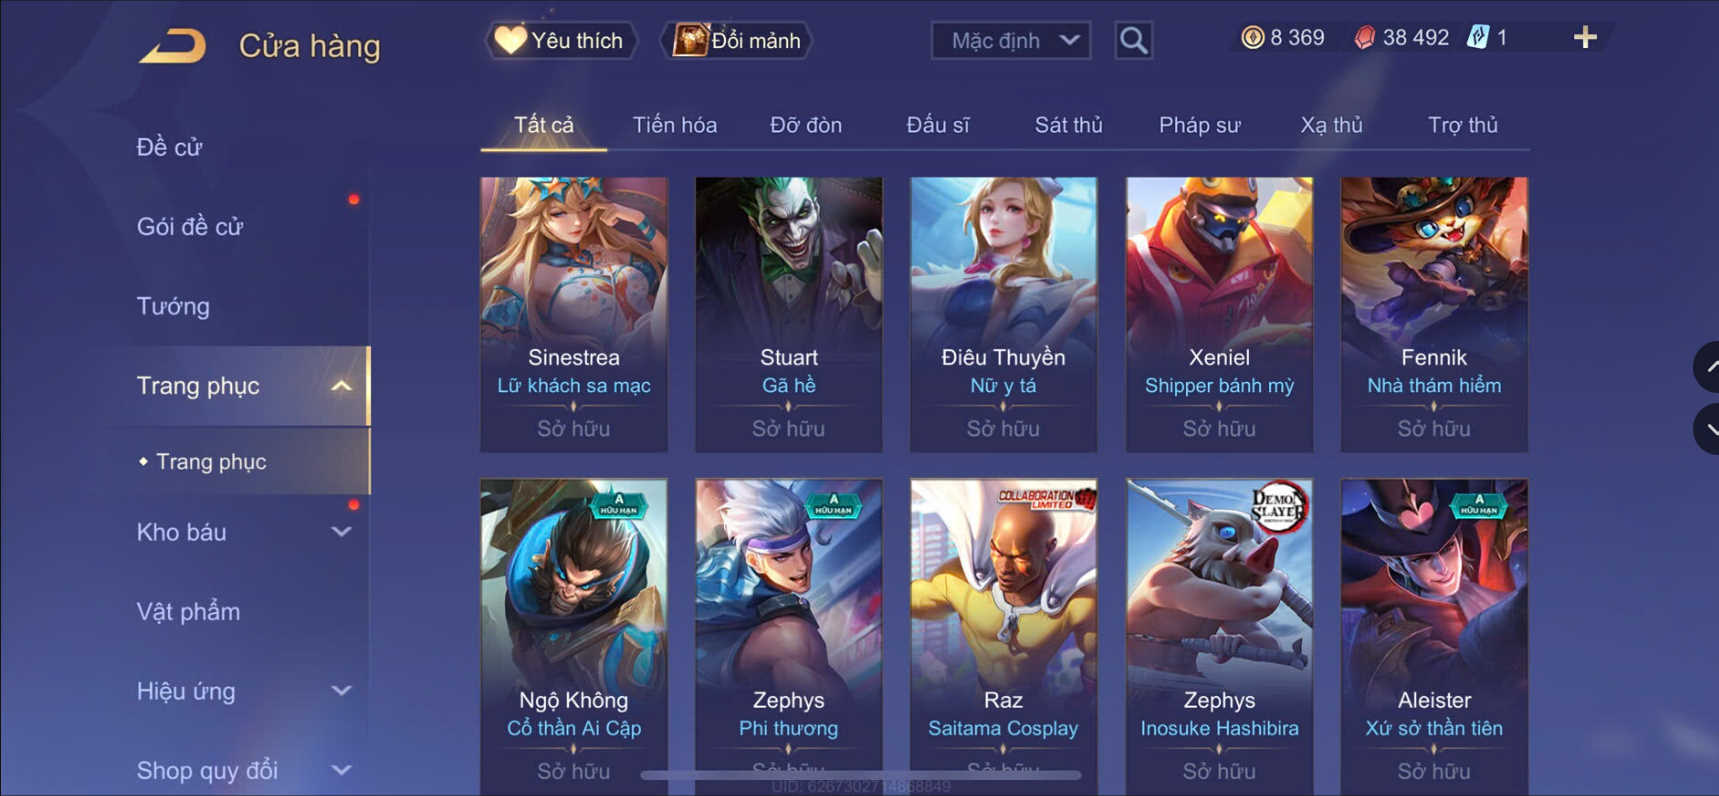Image resolution: width=1719 pixels, height=796 pixels.
Task: Open the Tướng sidebar menu
Action: click(x=173, y=306)
